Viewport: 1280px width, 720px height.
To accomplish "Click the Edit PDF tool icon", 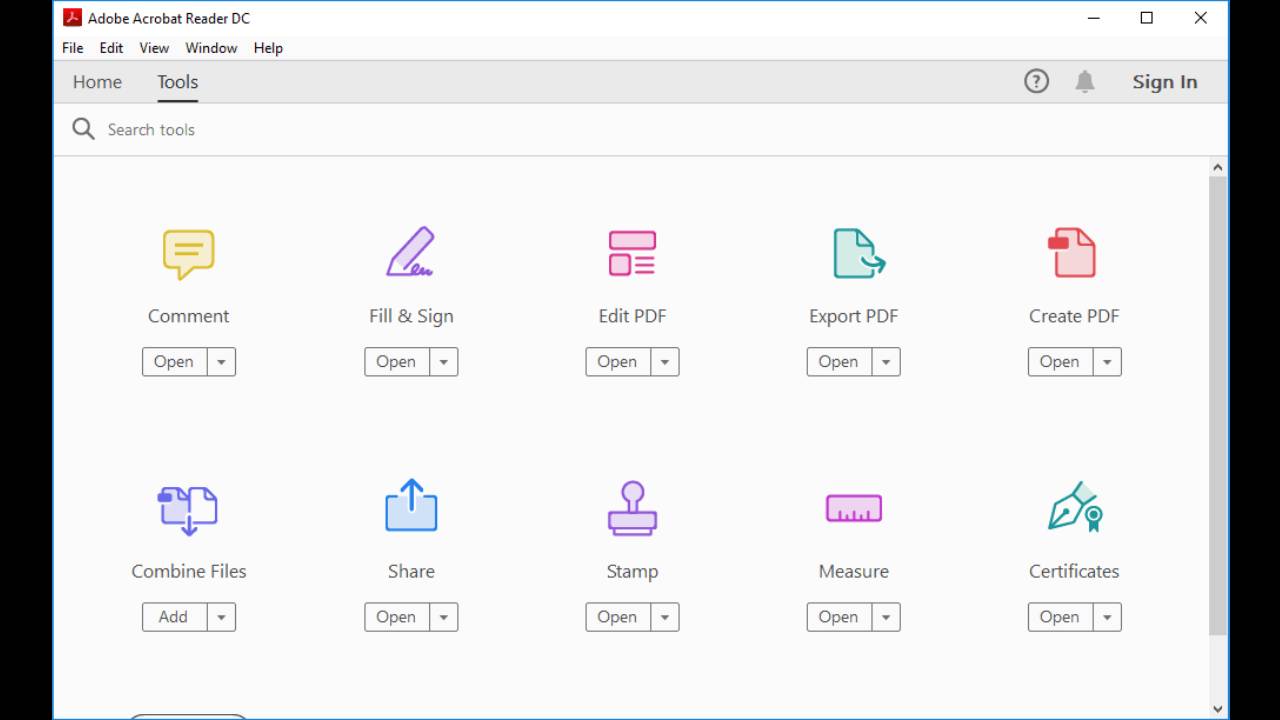I will [632, 253].
